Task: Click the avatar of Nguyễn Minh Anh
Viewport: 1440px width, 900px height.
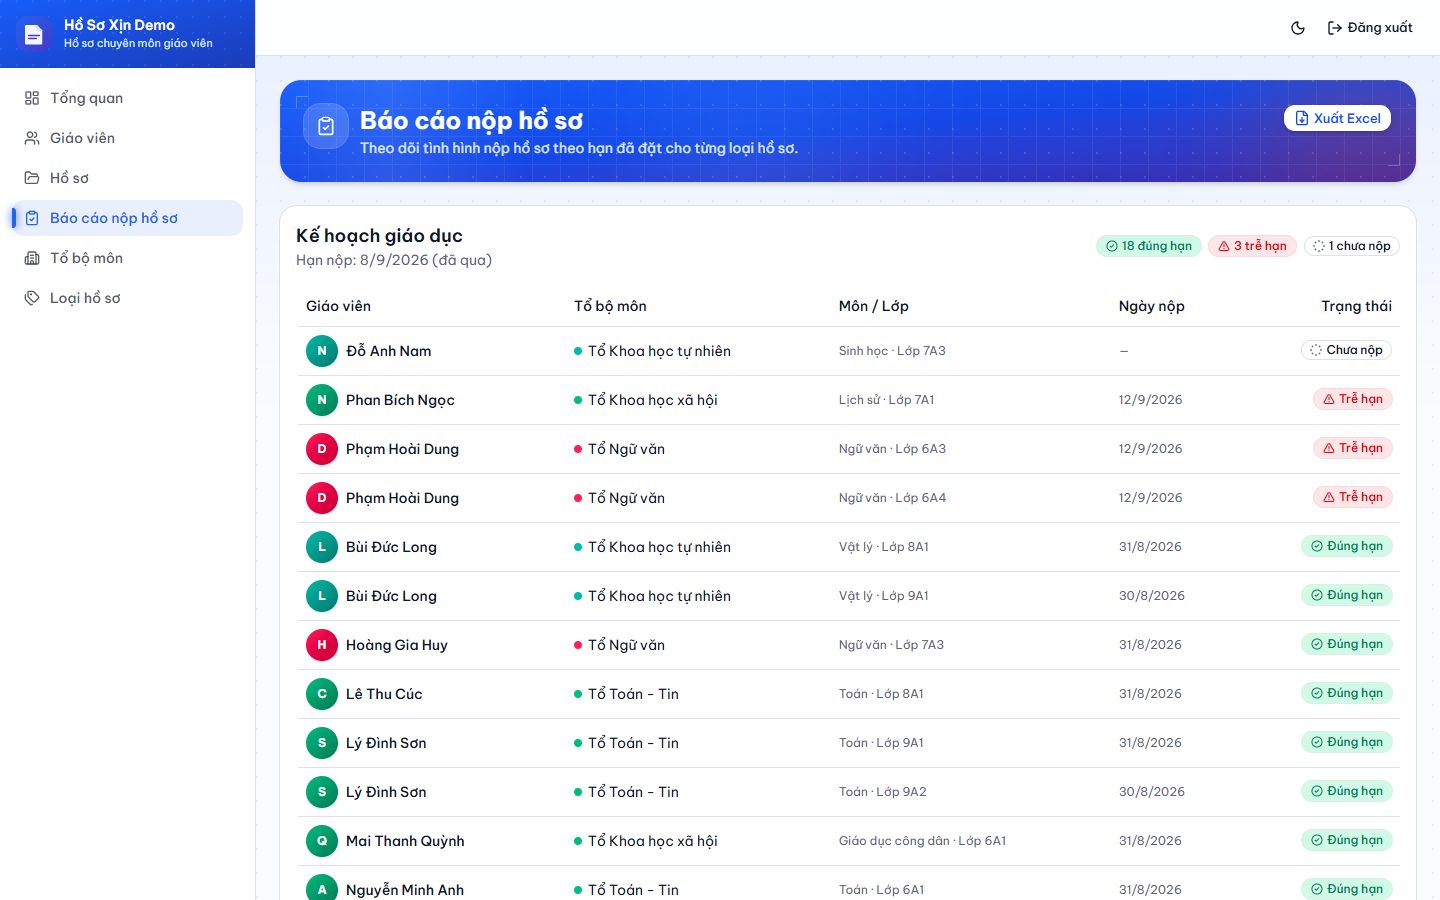Action: [322, 887]
